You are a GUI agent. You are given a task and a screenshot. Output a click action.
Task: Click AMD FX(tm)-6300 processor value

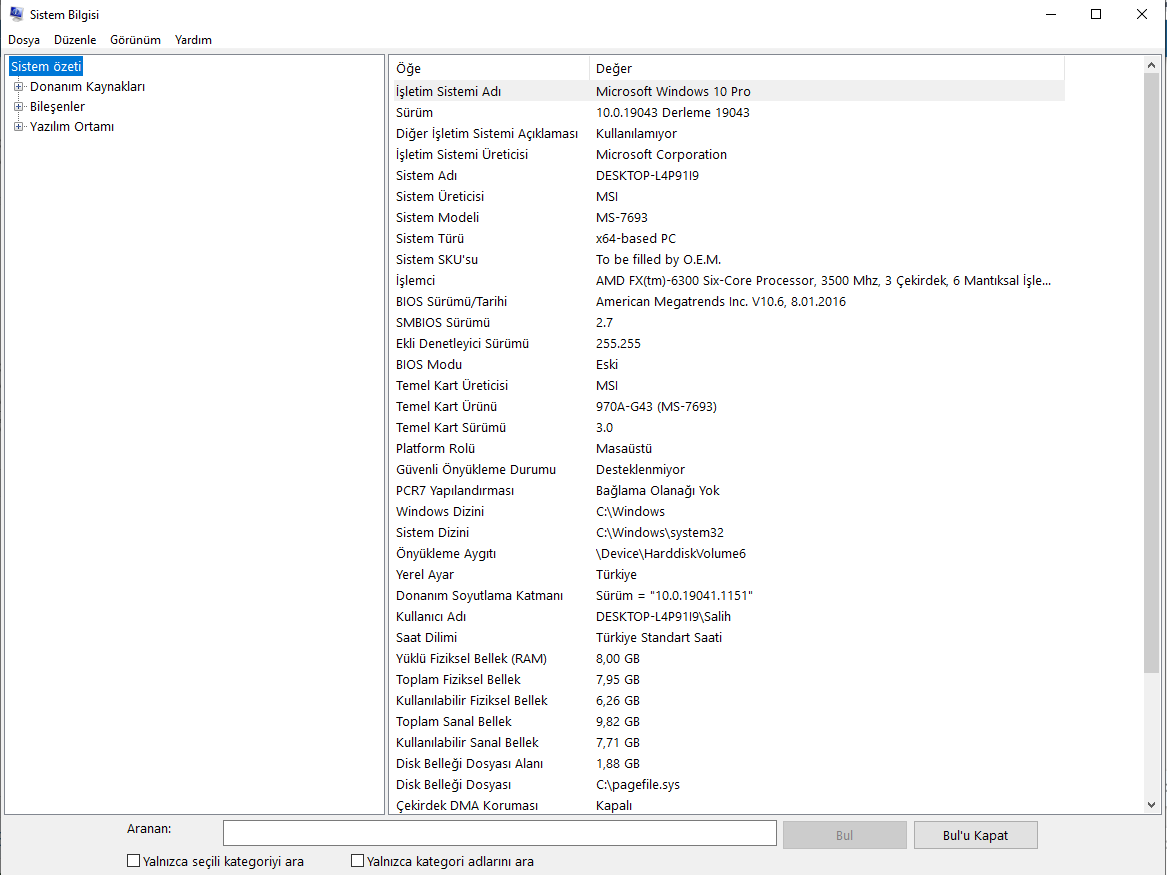coord(824,281)
